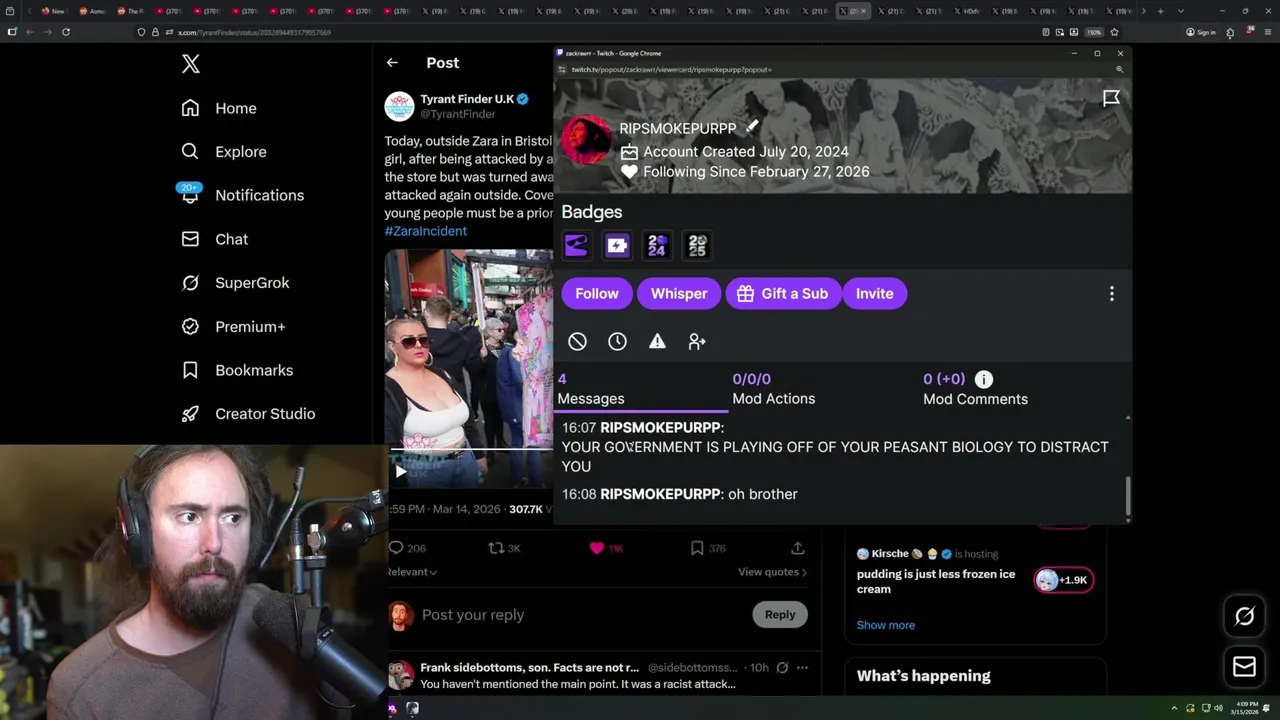The width and height of the screenshot is (1280, 720).
Task: Click the +1.9K listeners pill for Kirsche space
Action: pos(1063,580)
